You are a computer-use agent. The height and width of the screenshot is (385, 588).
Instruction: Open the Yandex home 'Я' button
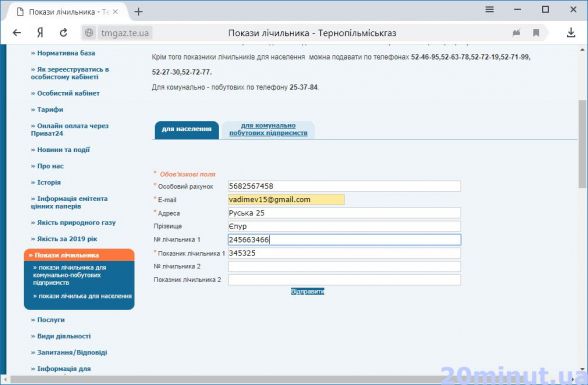click(40, 33)
